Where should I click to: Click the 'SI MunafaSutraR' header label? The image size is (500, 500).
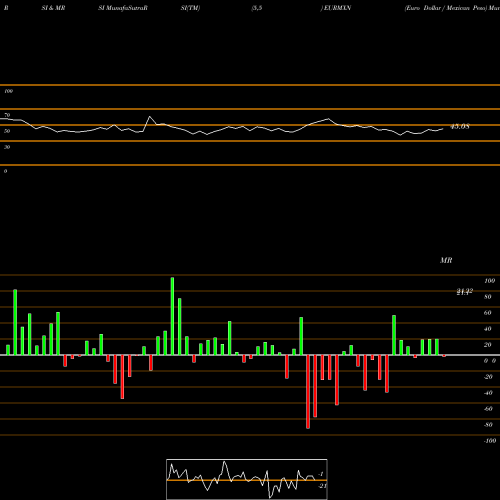[x=123, y=8]
